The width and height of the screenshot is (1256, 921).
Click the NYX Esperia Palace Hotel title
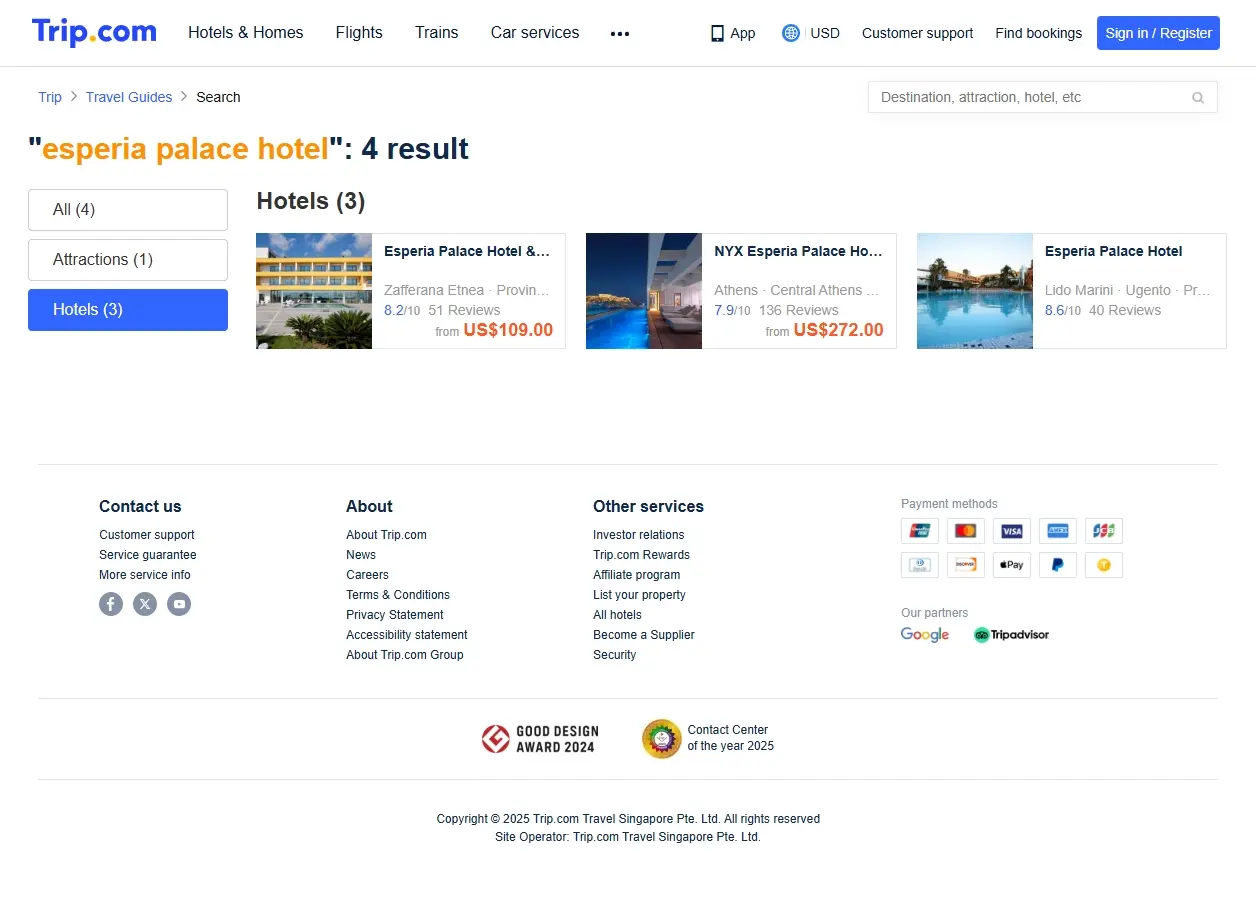799,251
